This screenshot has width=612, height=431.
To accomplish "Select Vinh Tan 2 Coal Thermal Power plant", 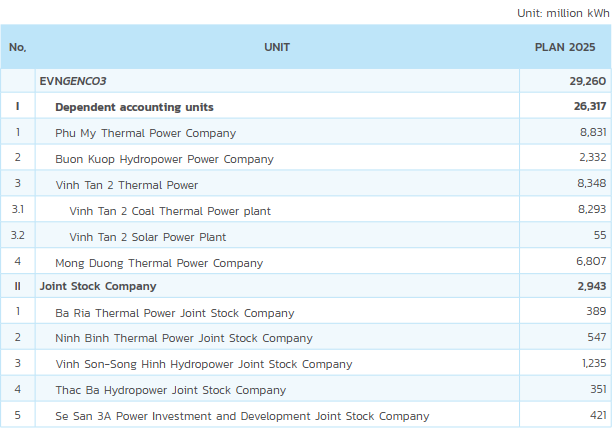I will [170, 211].
